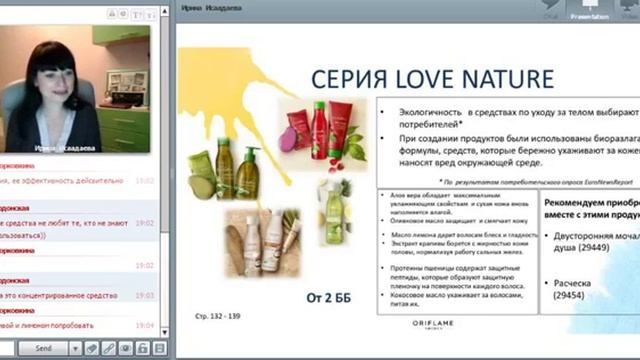Click the 19:03 timestamp in chat
This screenshot has width=640, height=360.
coord(144,295)
